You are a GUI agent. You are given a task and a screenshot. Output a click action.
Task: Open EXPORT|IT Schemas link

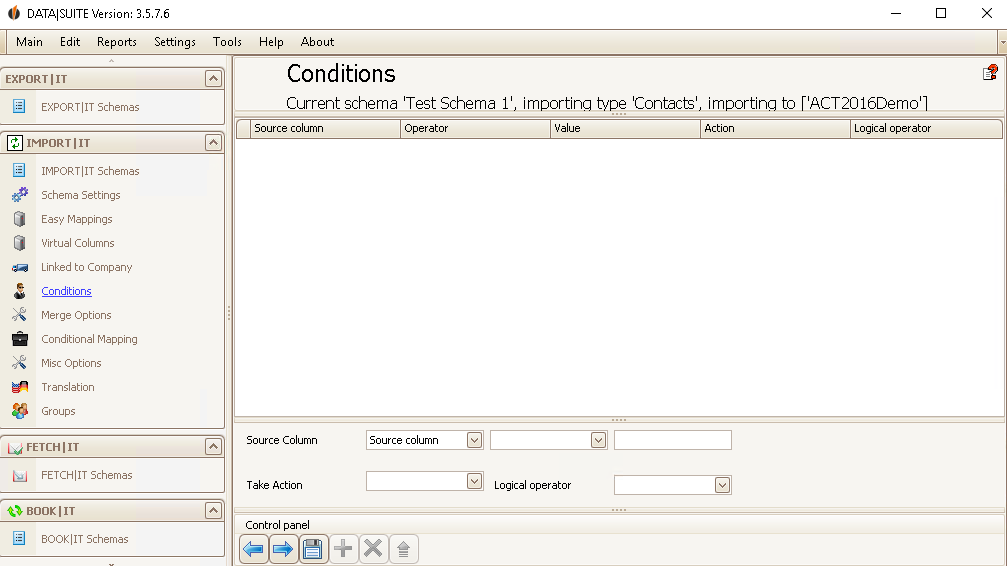tap(90, 107)
